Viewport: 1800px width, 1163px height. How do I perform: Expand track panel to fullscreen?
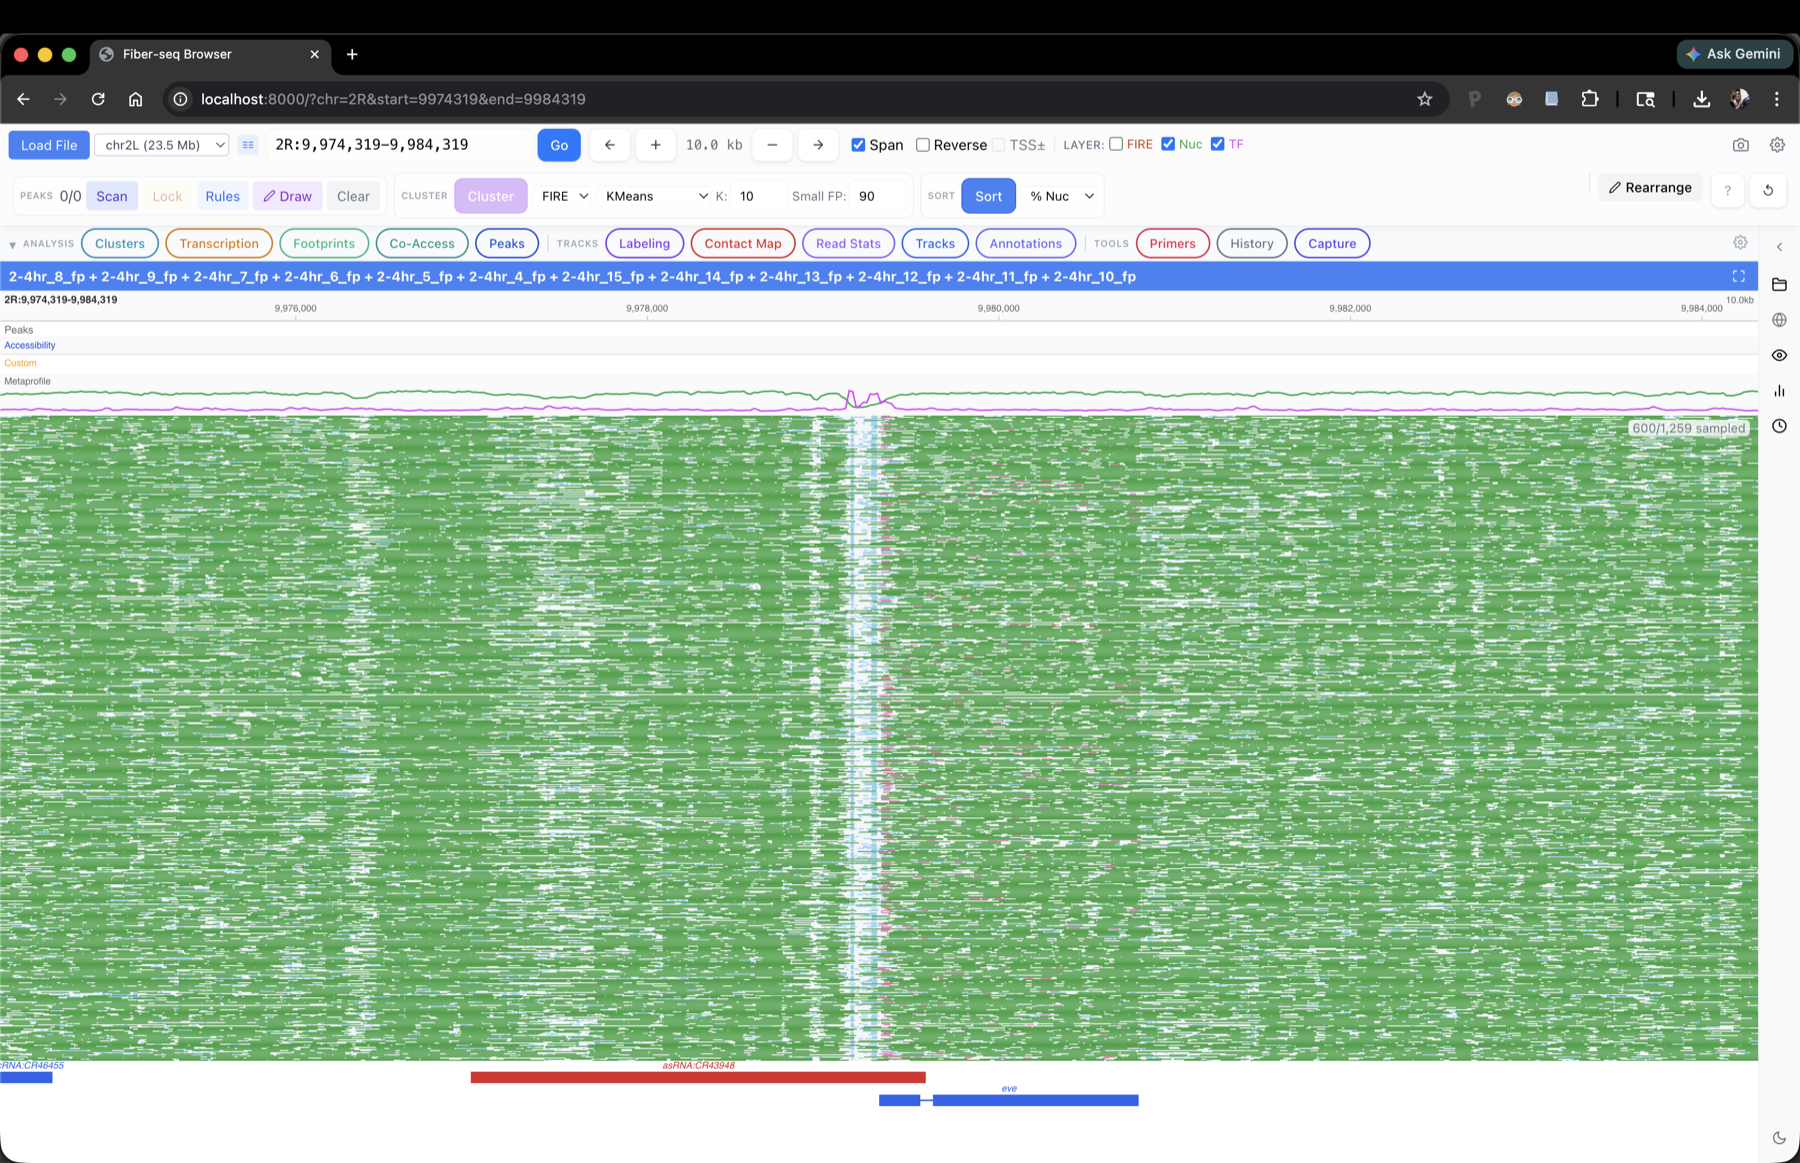click(x=1739, y=276)
